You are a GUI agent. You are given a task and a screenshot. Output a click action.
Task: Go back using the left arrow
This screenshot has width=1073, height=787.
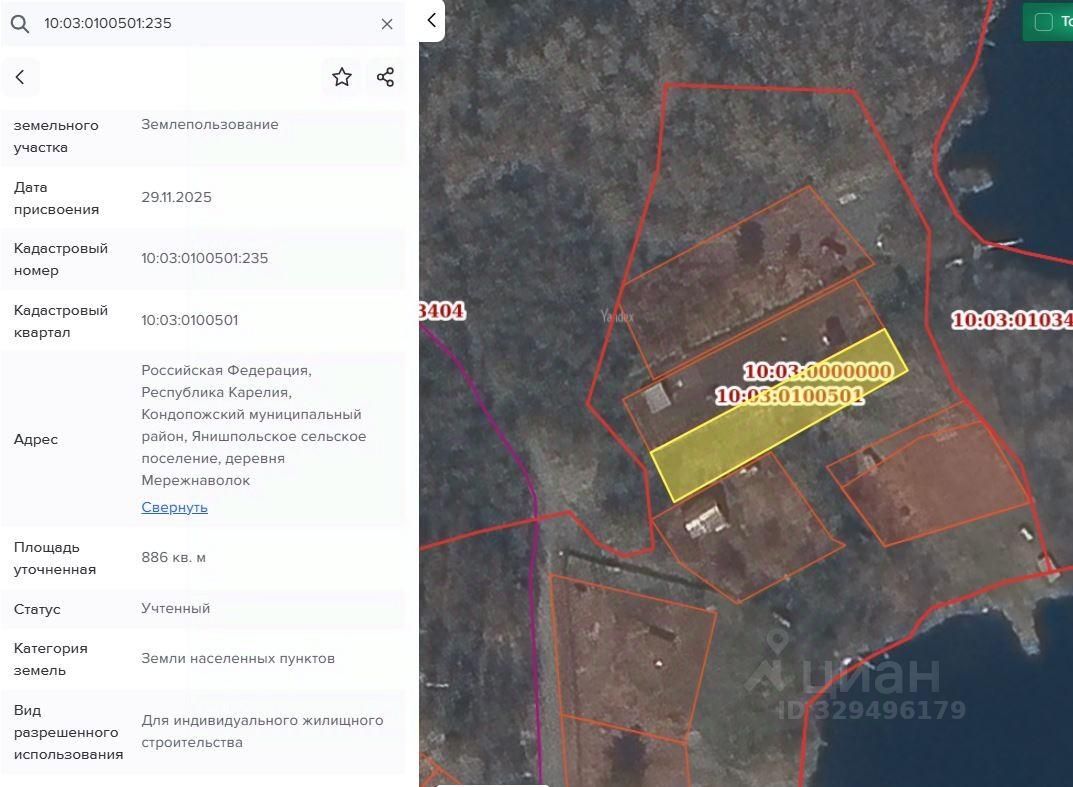(x=20, y=77)
